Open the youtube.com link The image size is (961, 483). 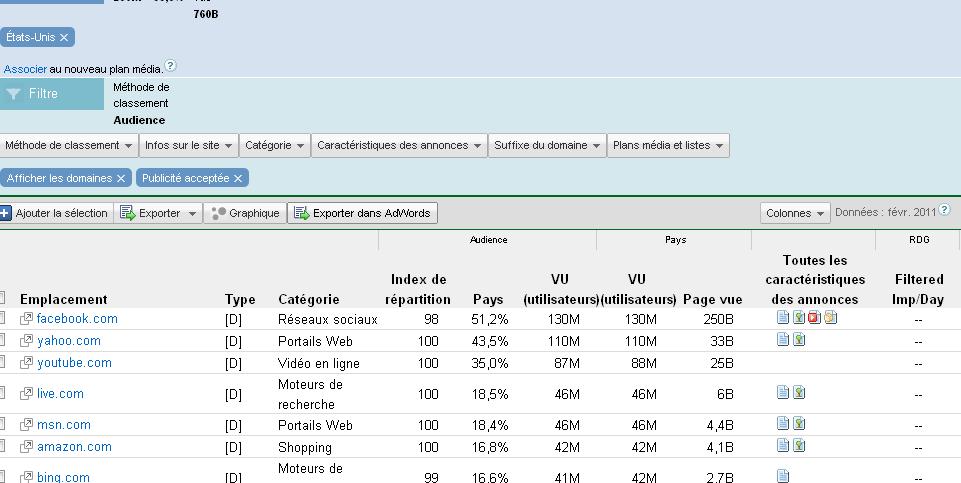(x=74, y=363)
